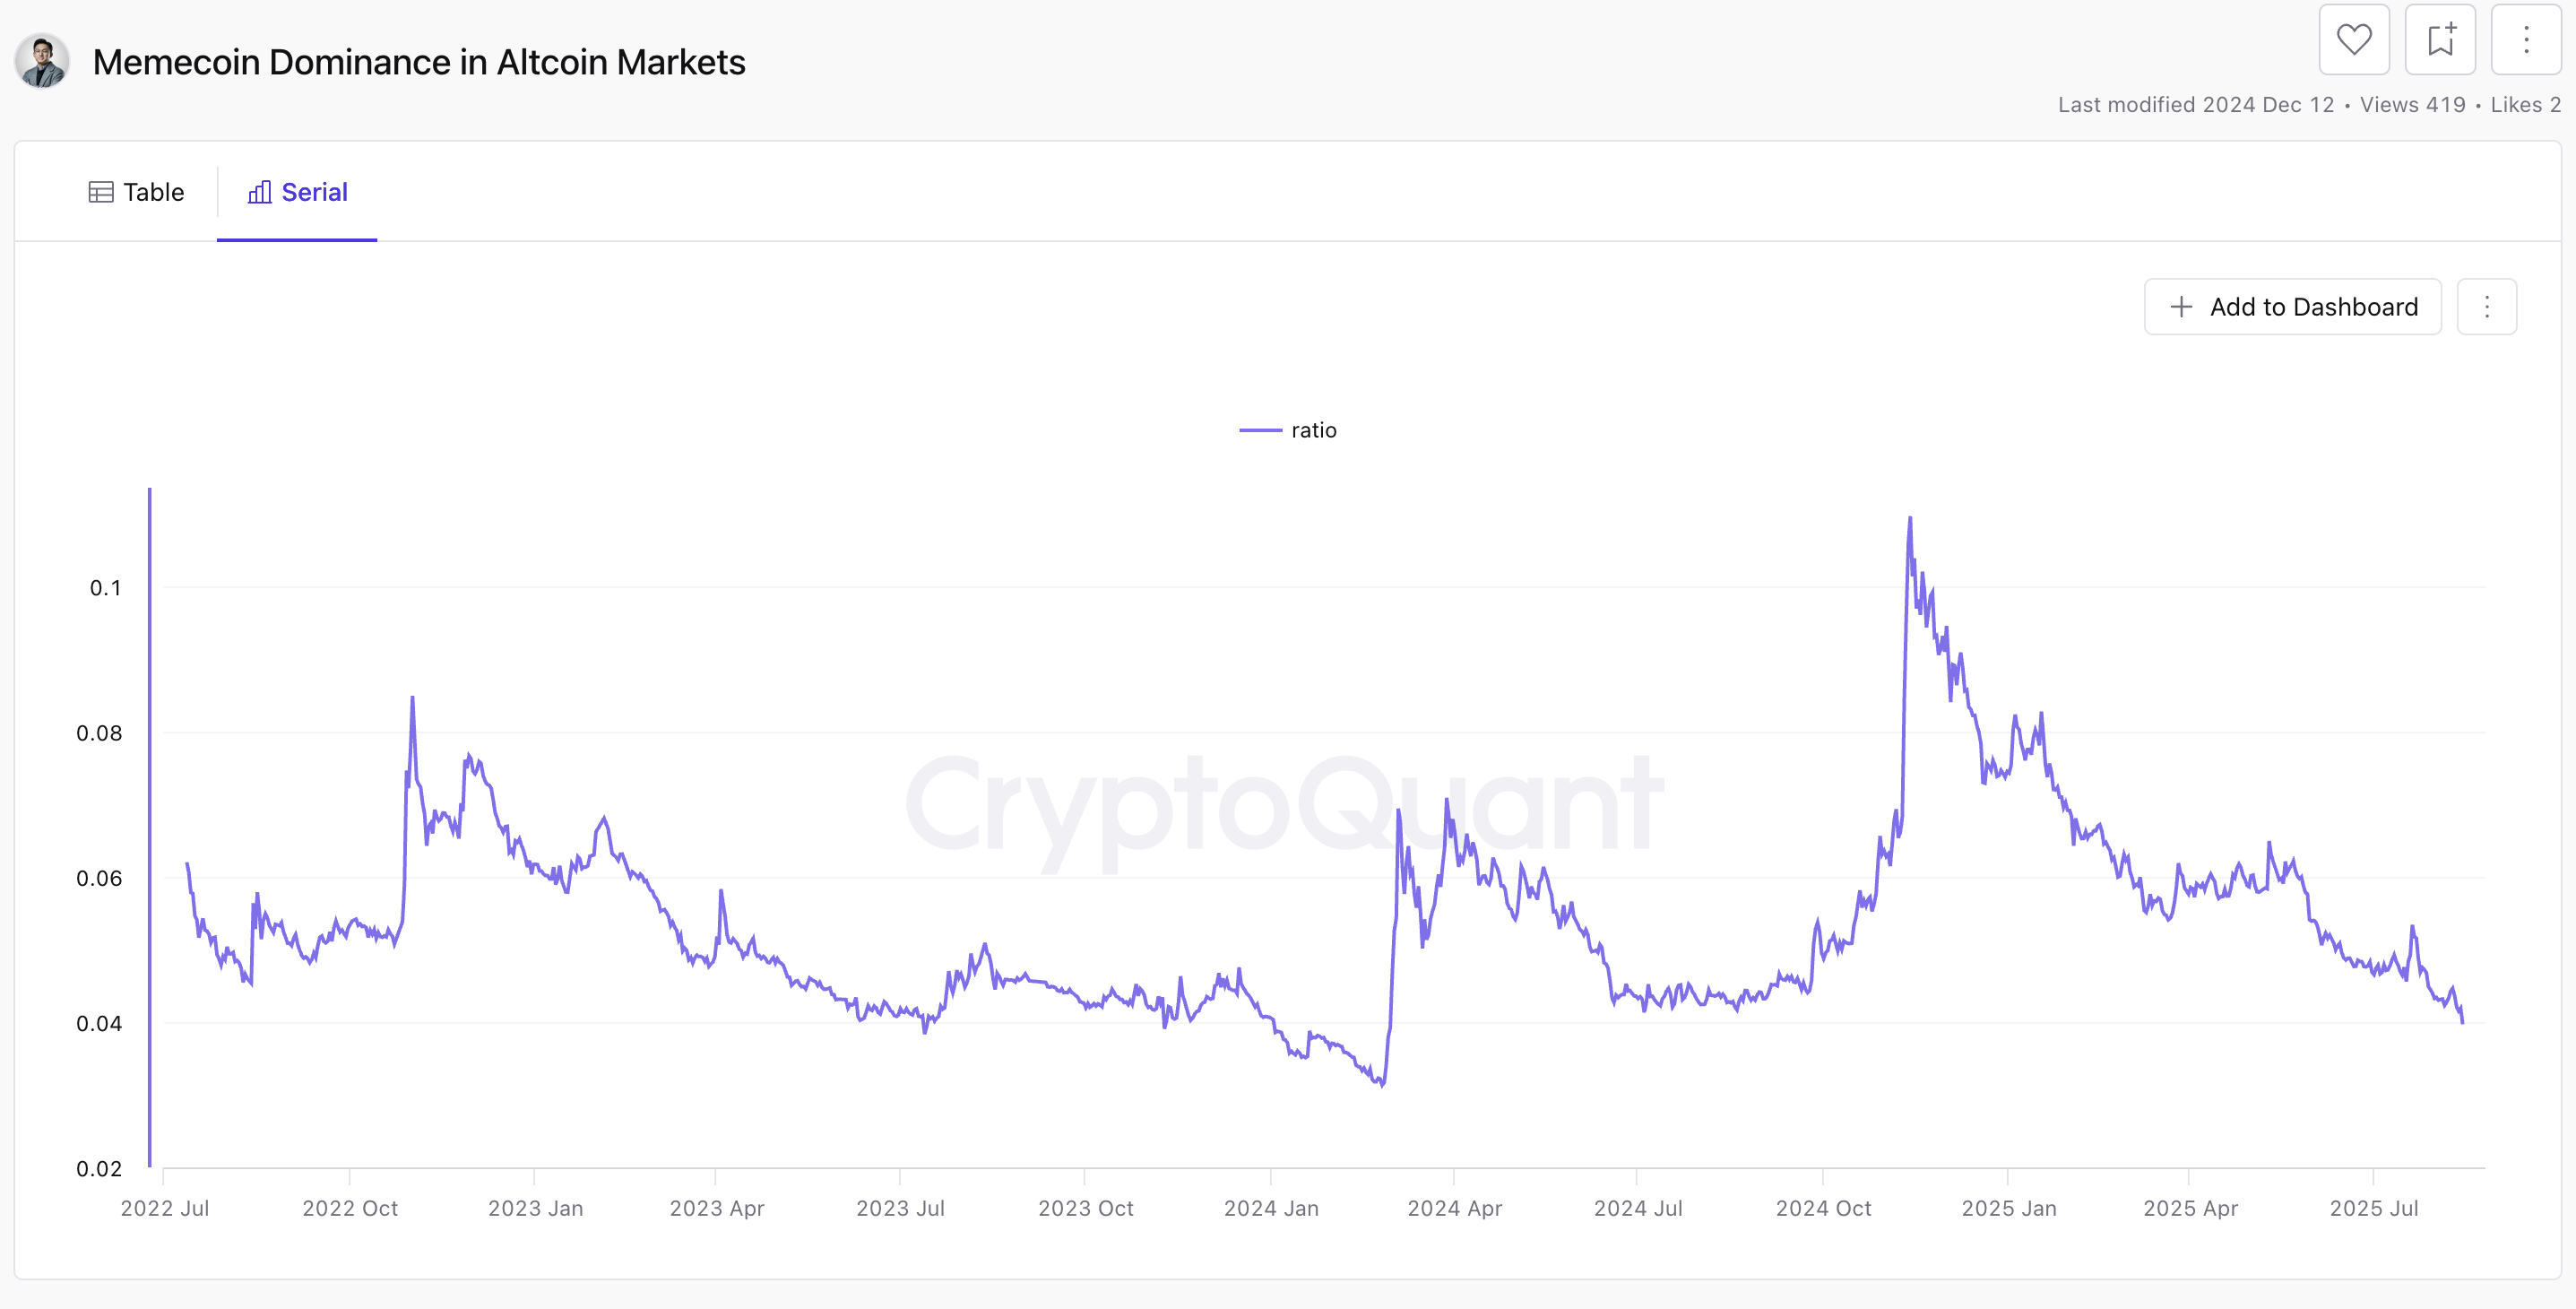This screenshot has height=1309, width=2576.
Task: Click the heart icon to like this chart
Action: [x=2354, y=39]
